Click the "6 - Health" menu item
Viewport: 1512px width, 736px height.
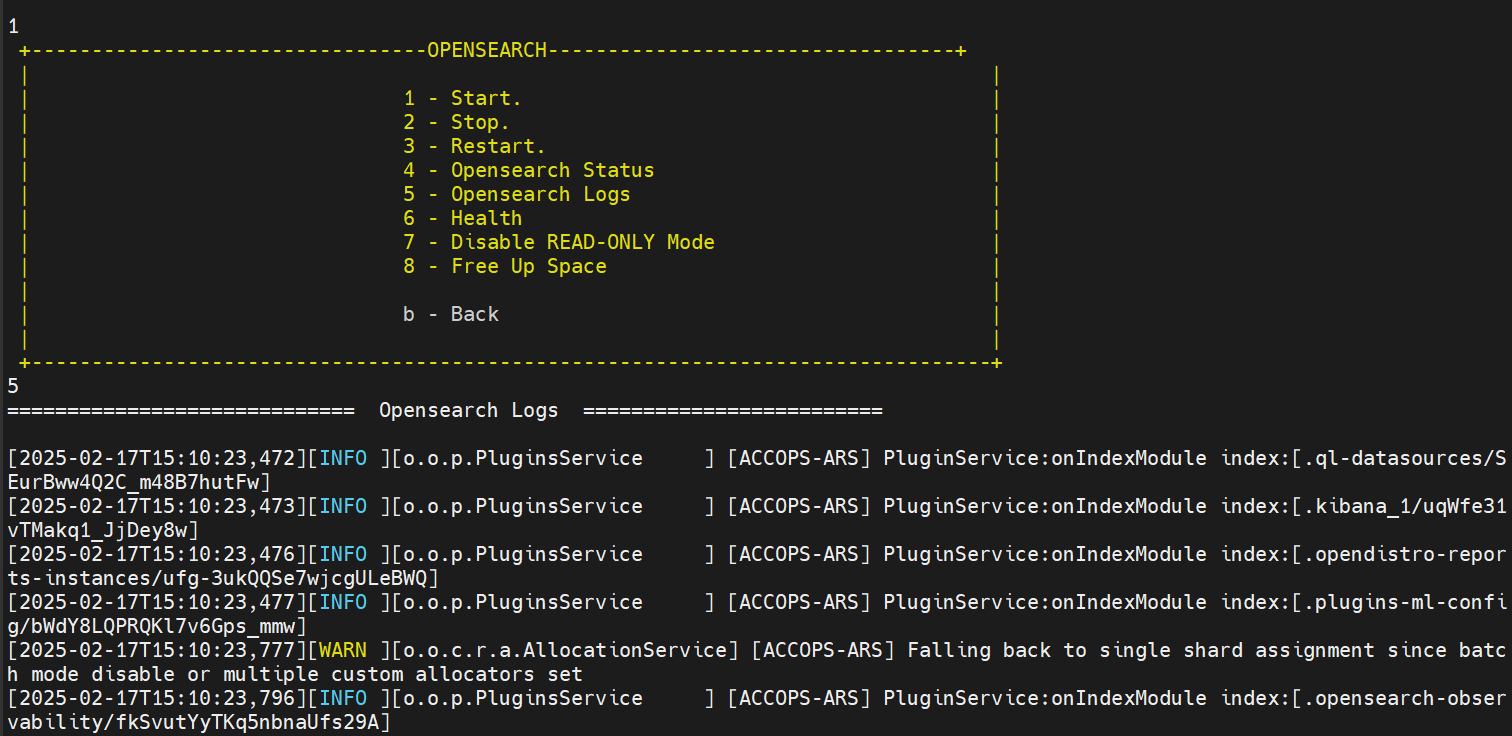(462, 218)
